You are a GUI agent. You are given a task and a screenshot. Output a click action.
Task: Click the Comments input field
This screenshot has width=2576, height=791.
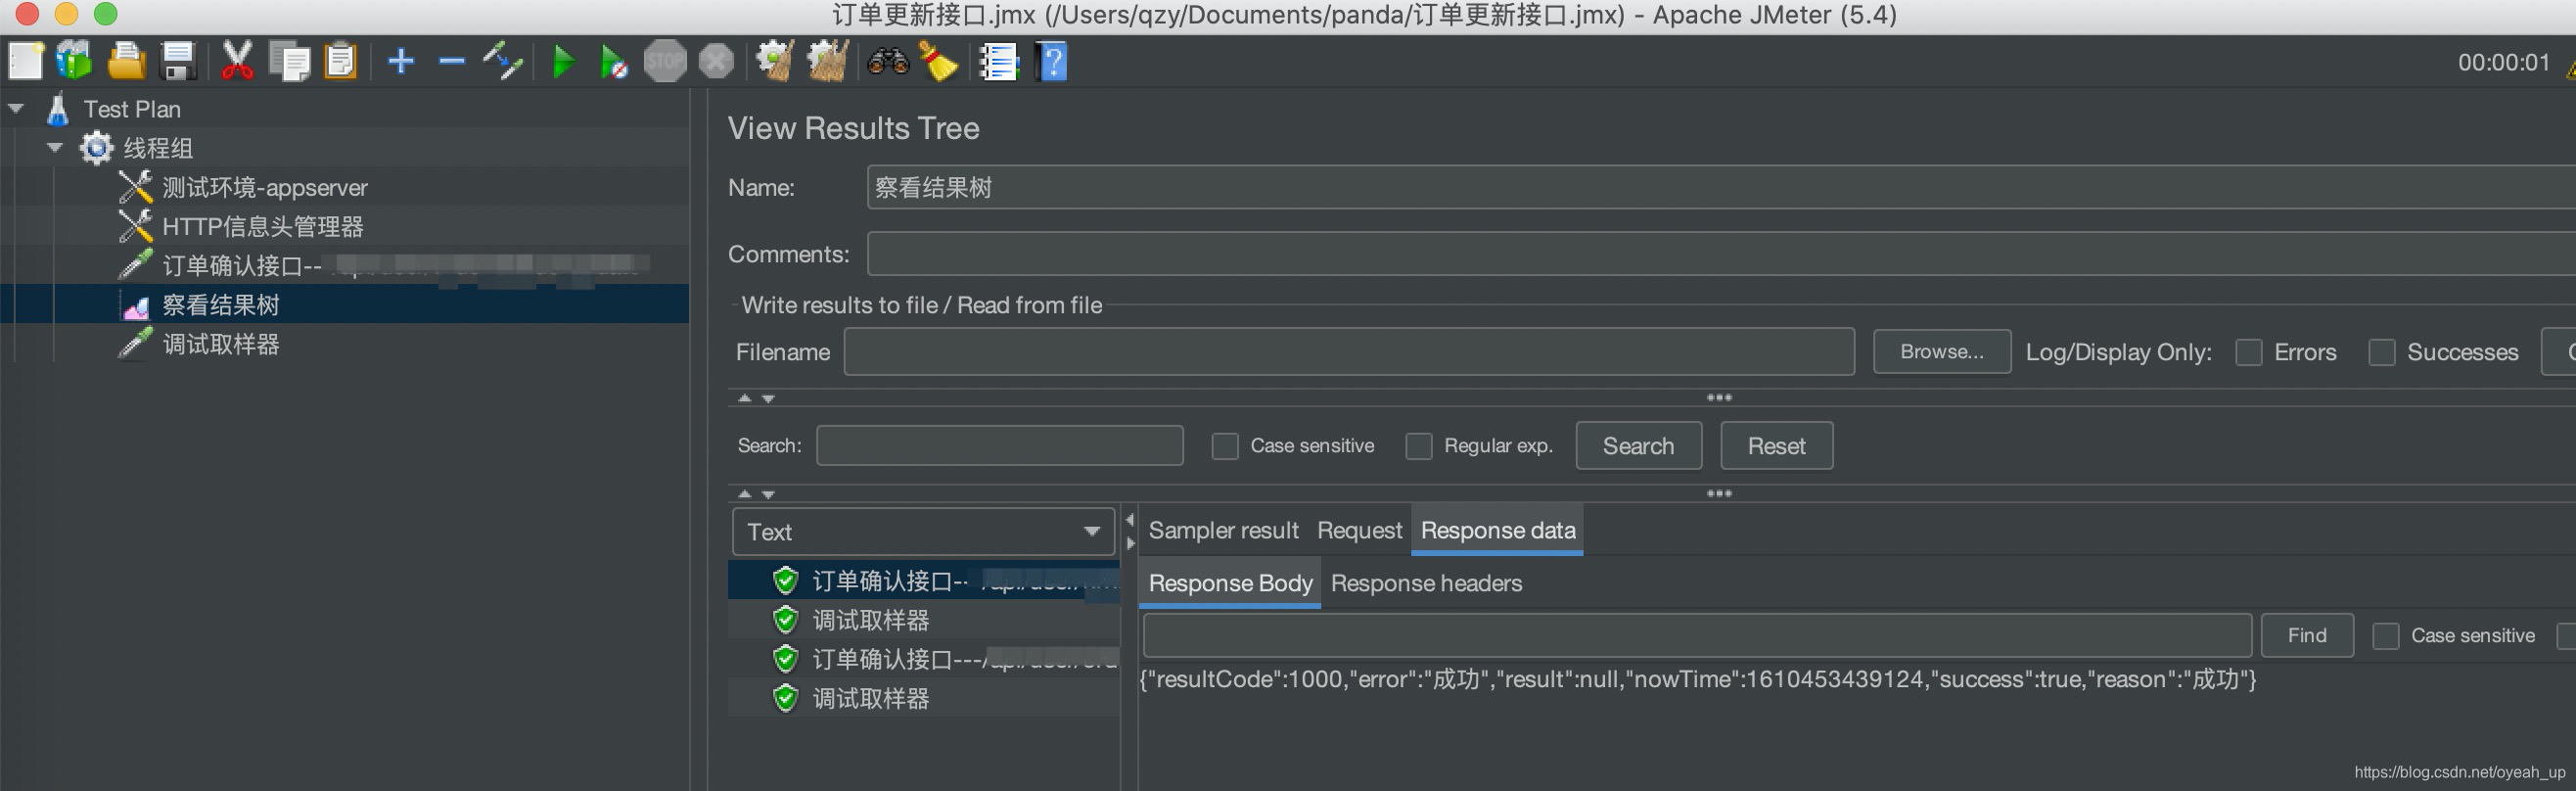[x=1720, y=254]
